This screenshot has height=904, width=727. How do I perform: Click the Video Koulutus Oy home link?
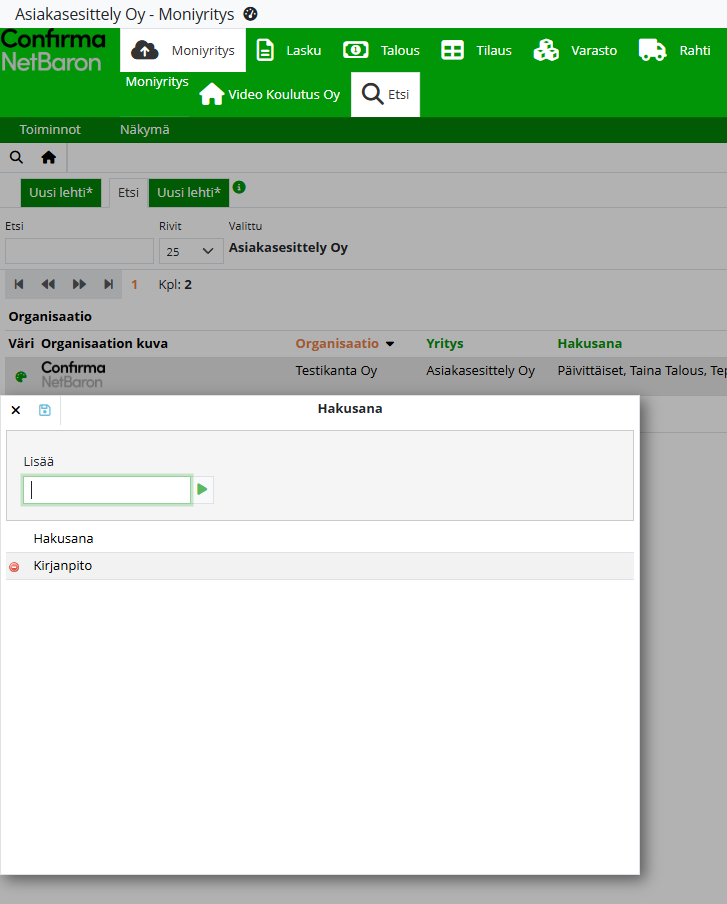click(270, 95)
